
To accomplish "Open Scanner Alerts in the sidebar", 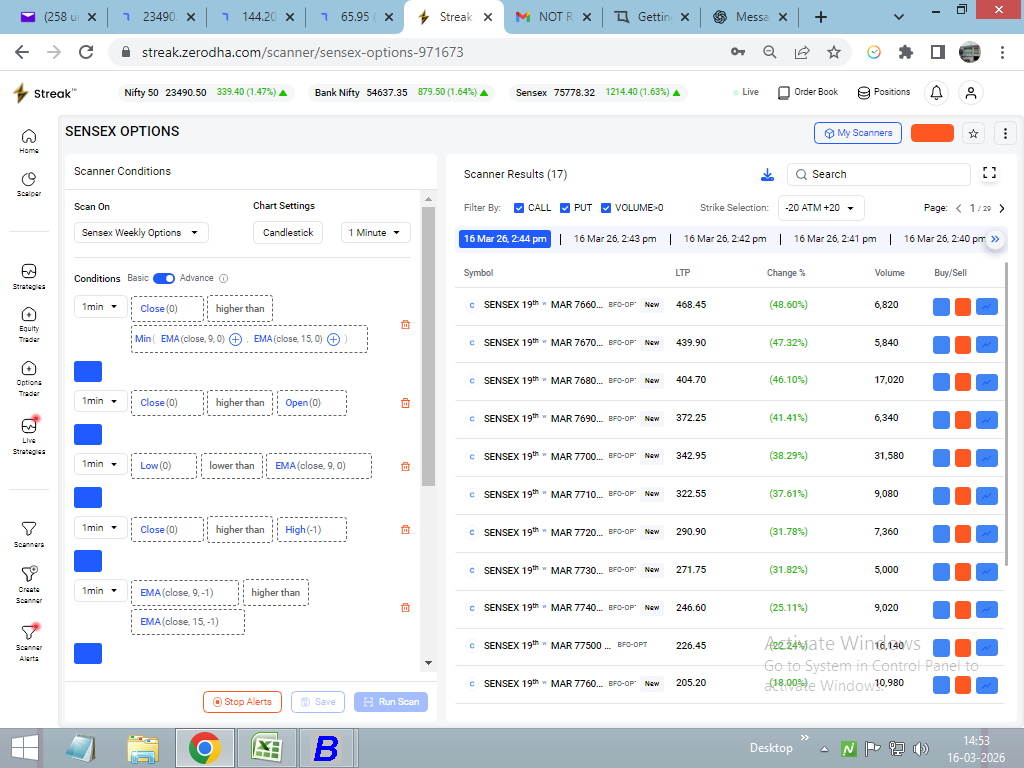I will (29, 633).
